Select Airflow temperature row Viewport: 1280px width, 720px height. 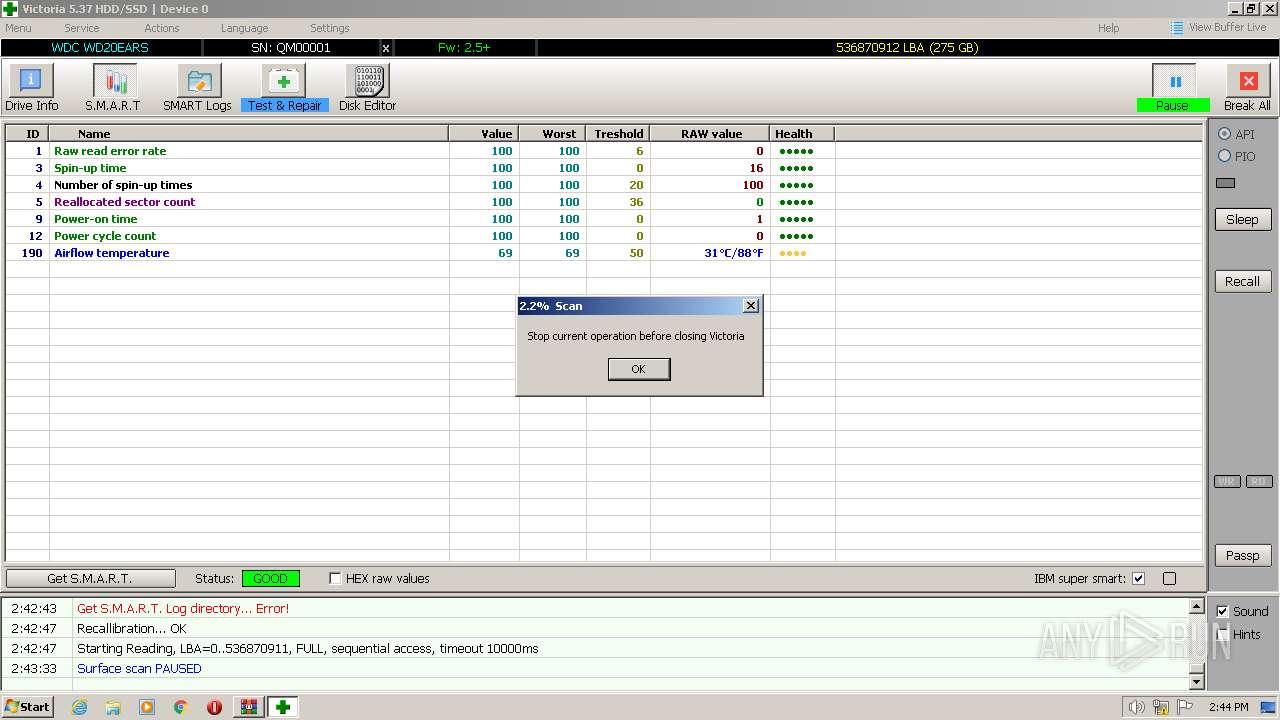(x=604, y=253)
